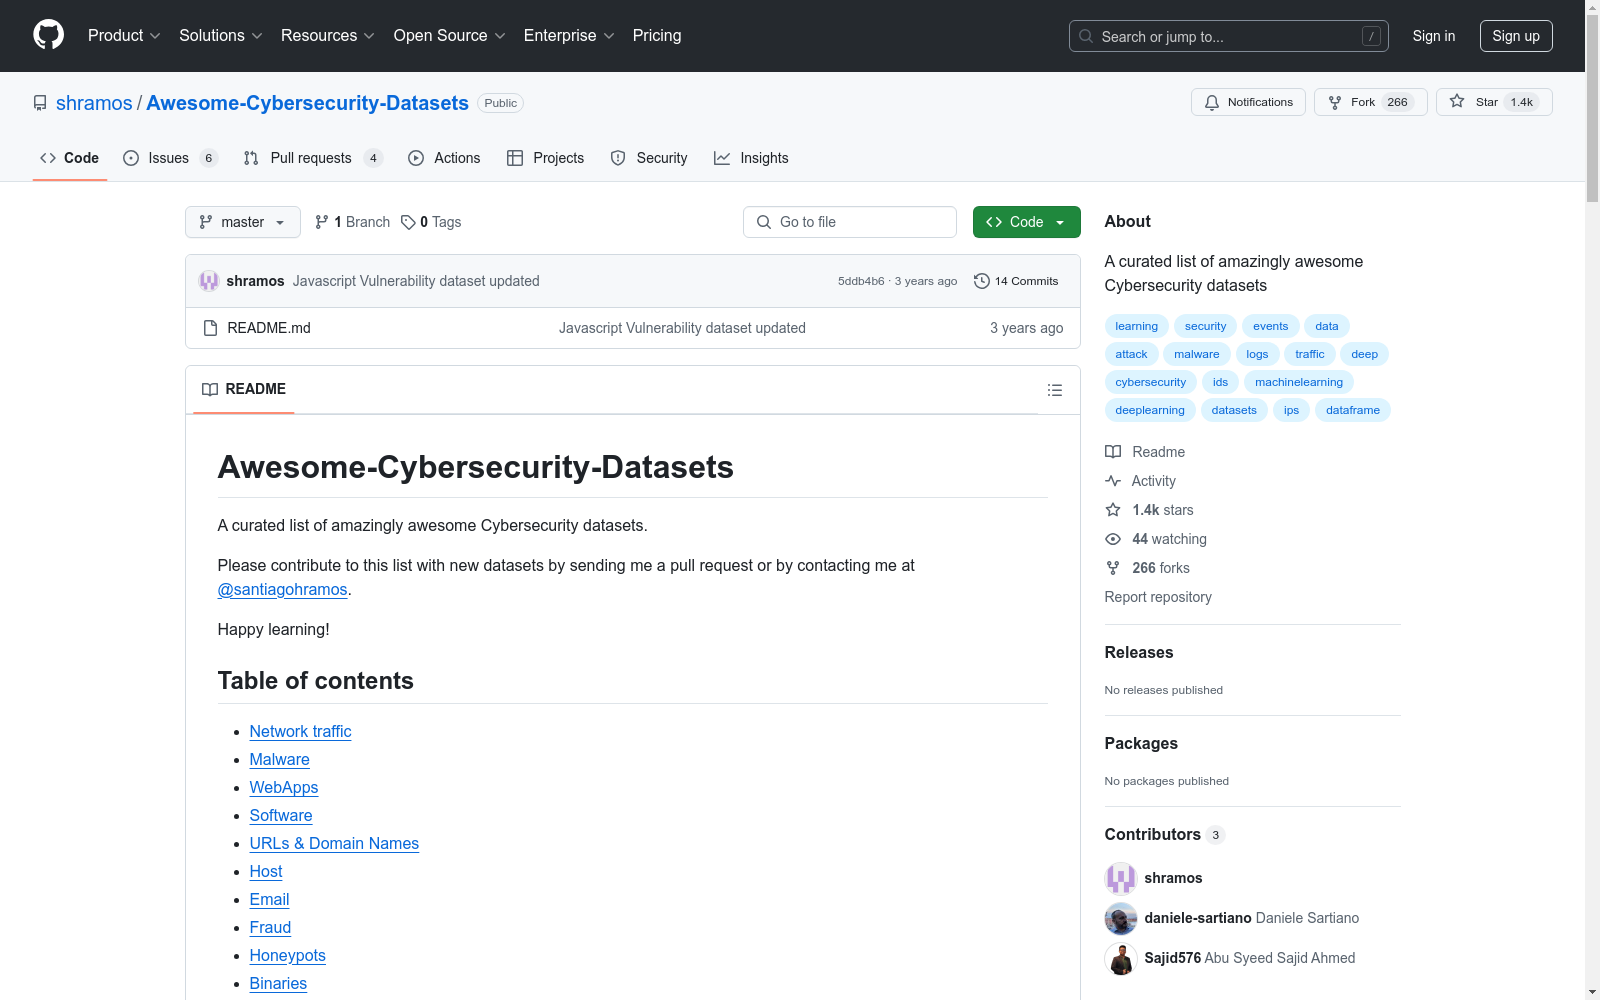Select the dataframe topic tag
The width and height of the screenshot is (1600, 1000).
pyautogui.click(x=1352, y=410)
